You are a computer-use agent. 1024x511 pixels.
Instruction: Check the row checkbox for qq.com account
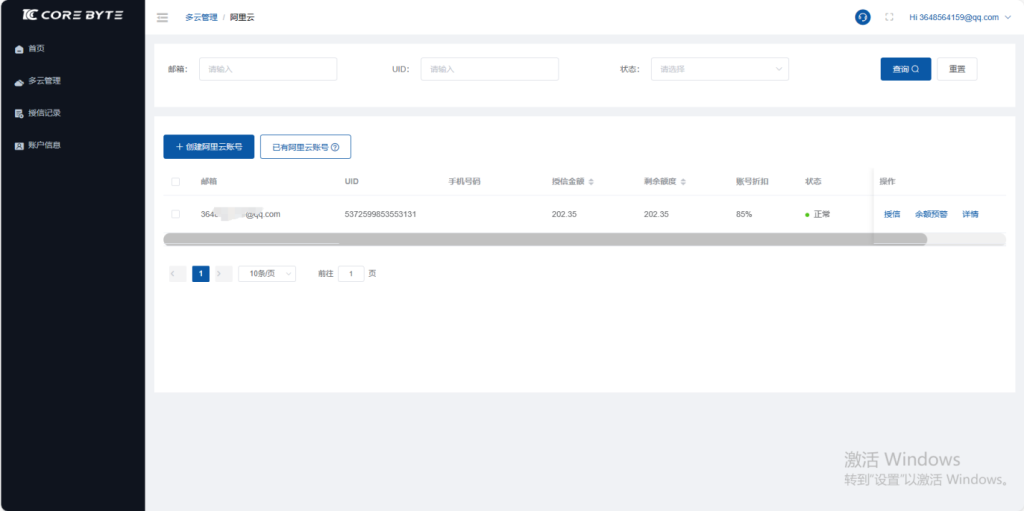[176, 214]
